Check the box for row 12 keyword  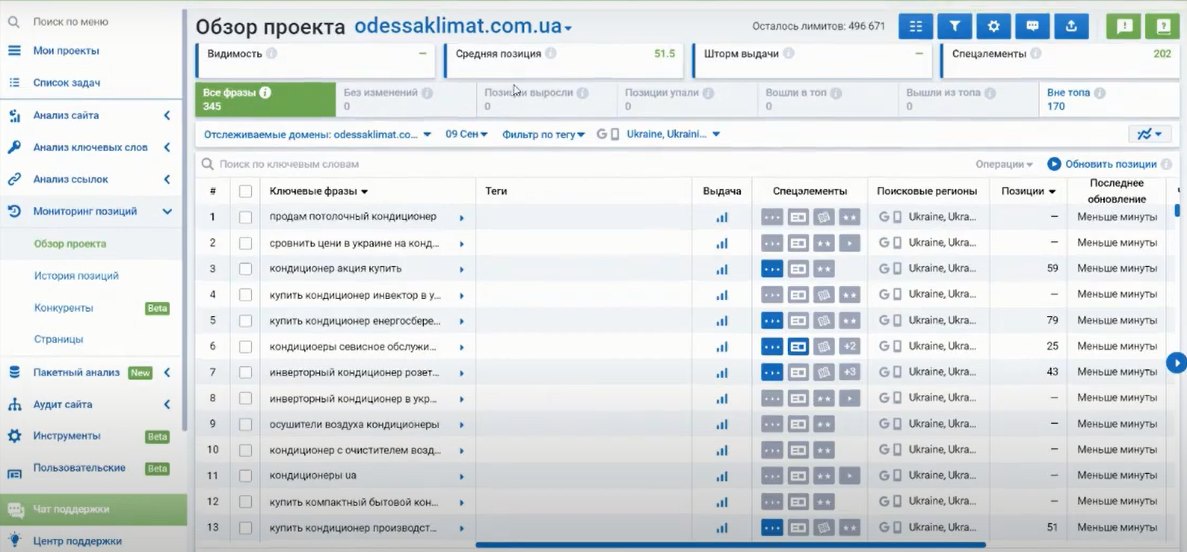click(245, 501)
